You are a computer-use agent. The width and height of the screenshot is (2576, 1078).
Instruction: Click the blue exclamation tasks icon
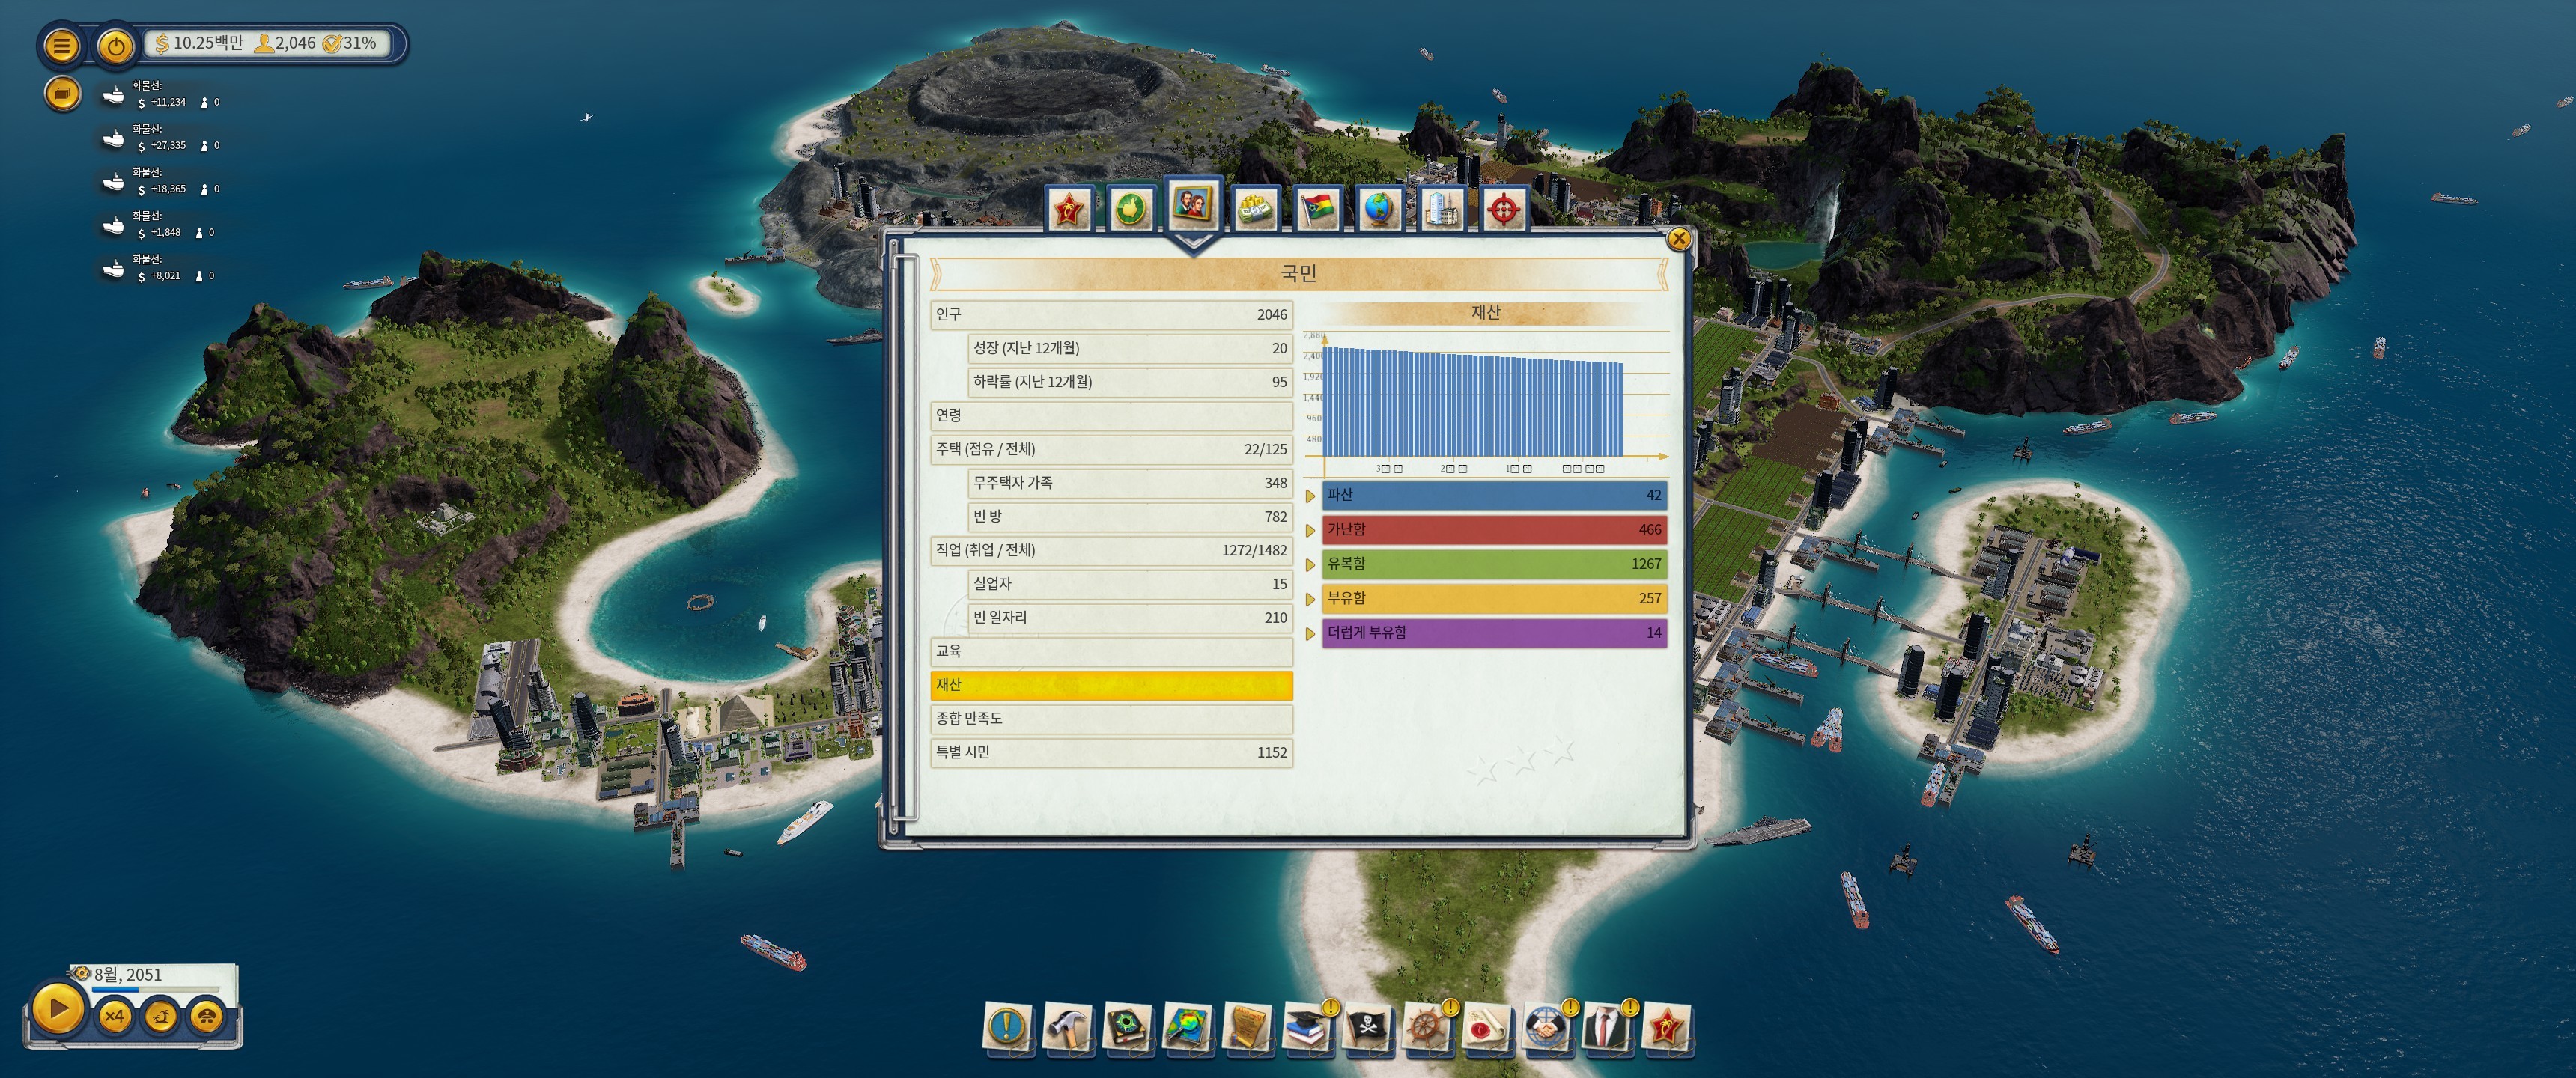tap(1007, 1027)
